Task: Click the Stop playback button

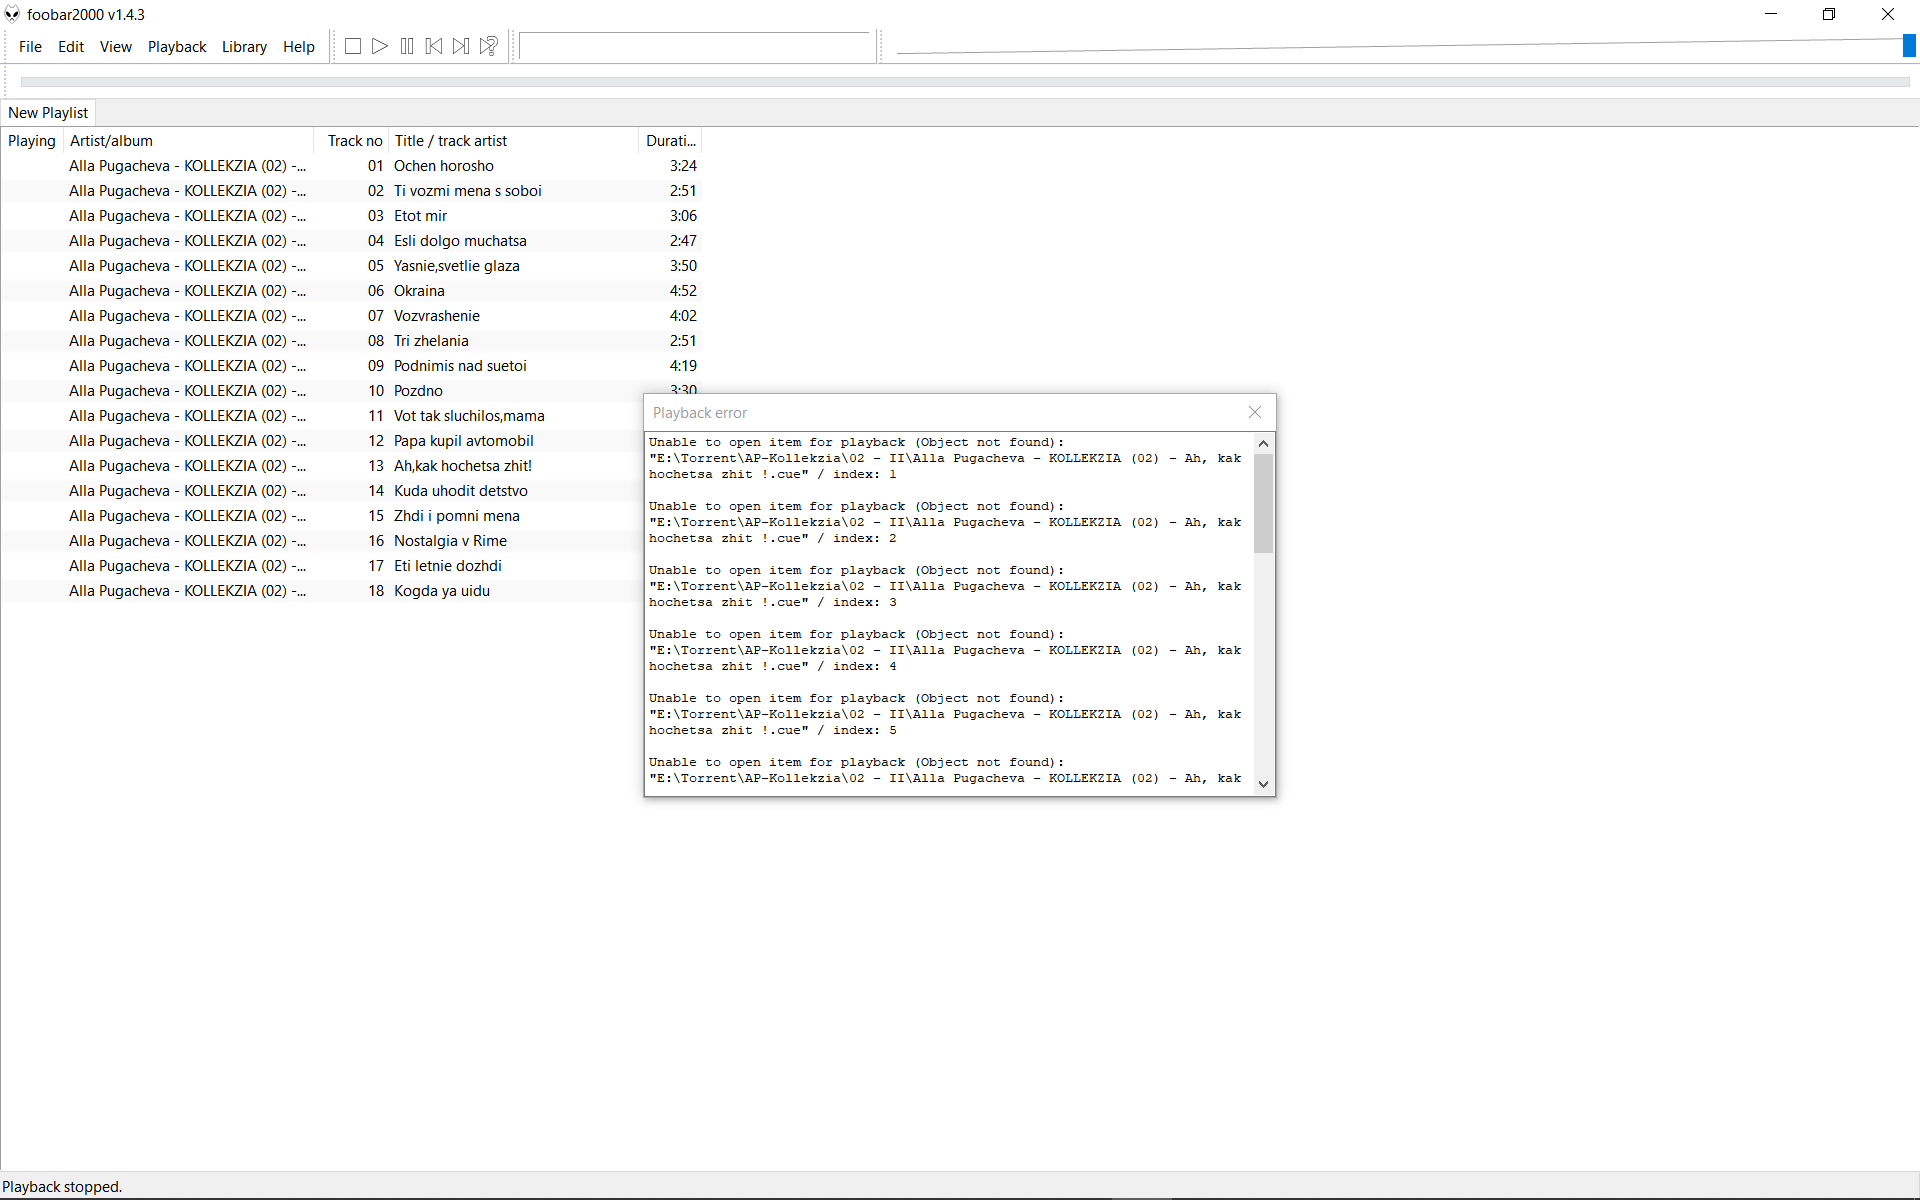Action: 353,46
